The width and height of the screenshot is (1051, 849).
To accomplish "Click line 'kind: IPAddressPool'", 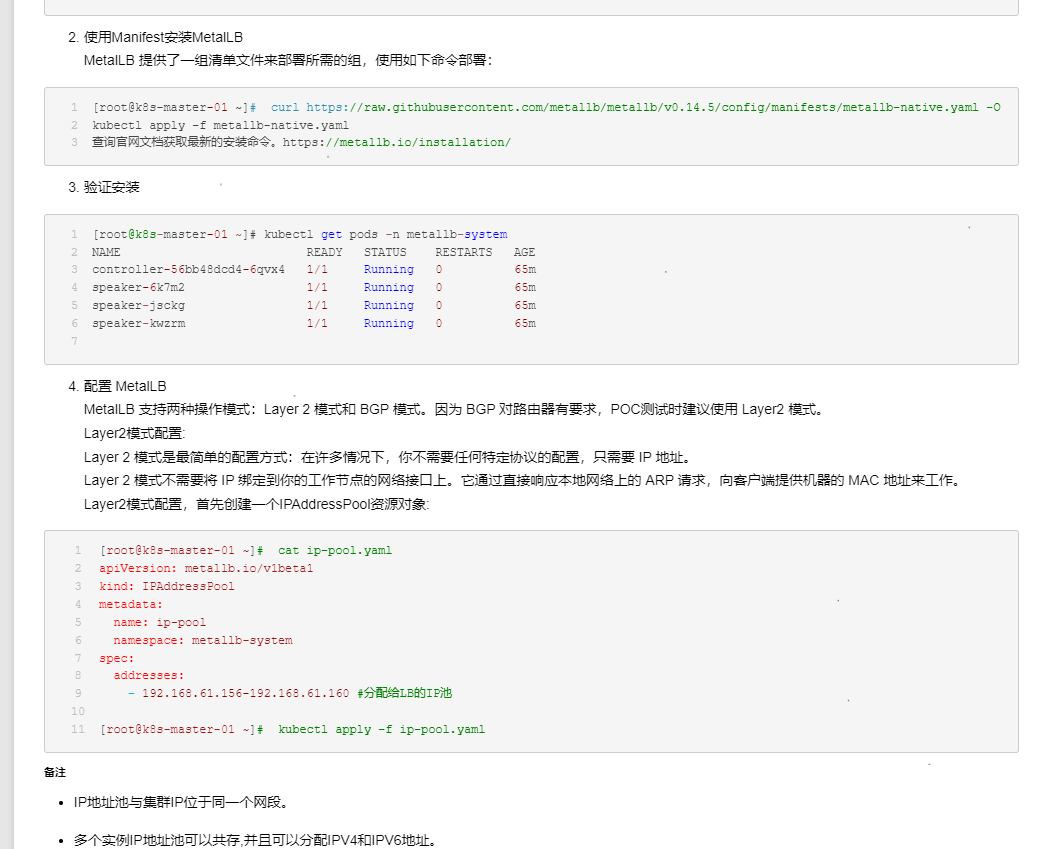I will pyautogui.click(x=167, y=587).
